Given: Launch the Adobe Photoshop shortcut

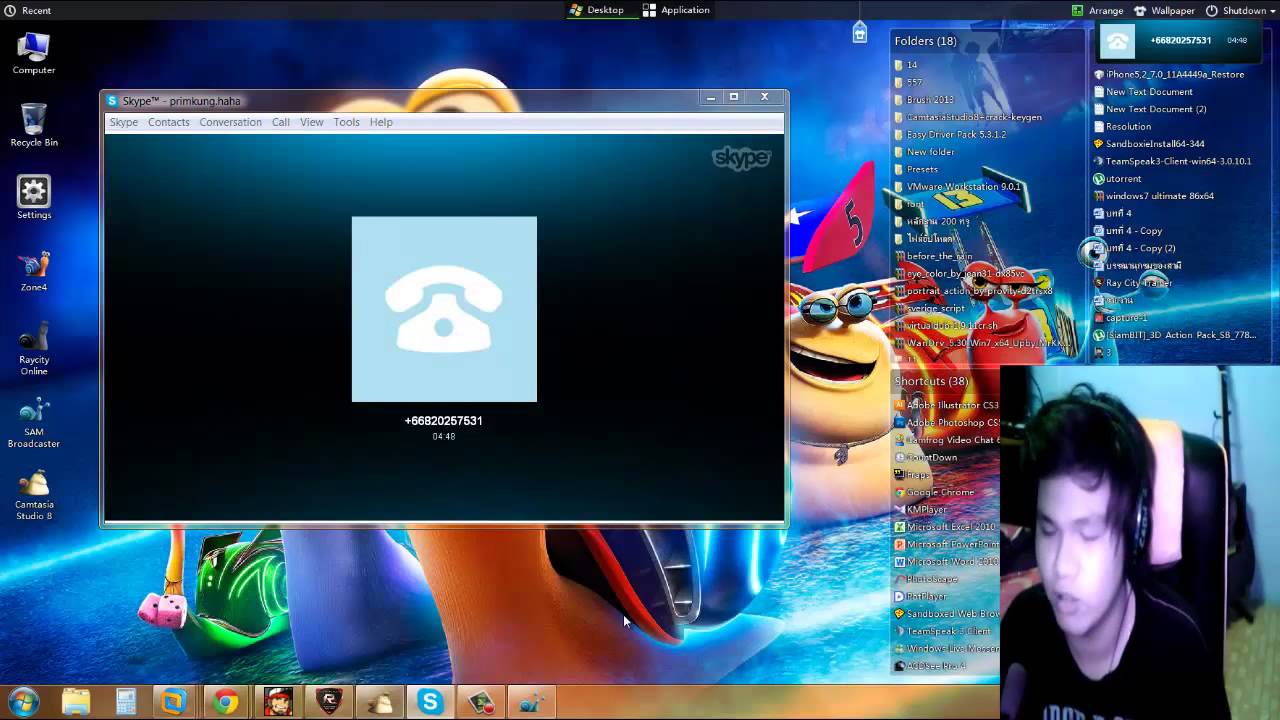Looking at the screenshot, I should (x=946, y=423).
